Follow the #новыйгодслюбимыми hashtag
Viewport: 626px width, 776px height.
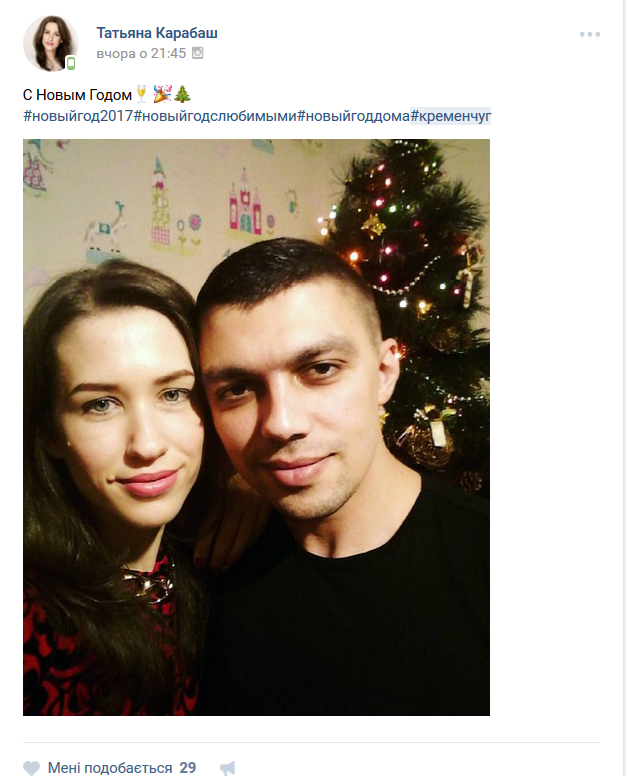(215, 116)
